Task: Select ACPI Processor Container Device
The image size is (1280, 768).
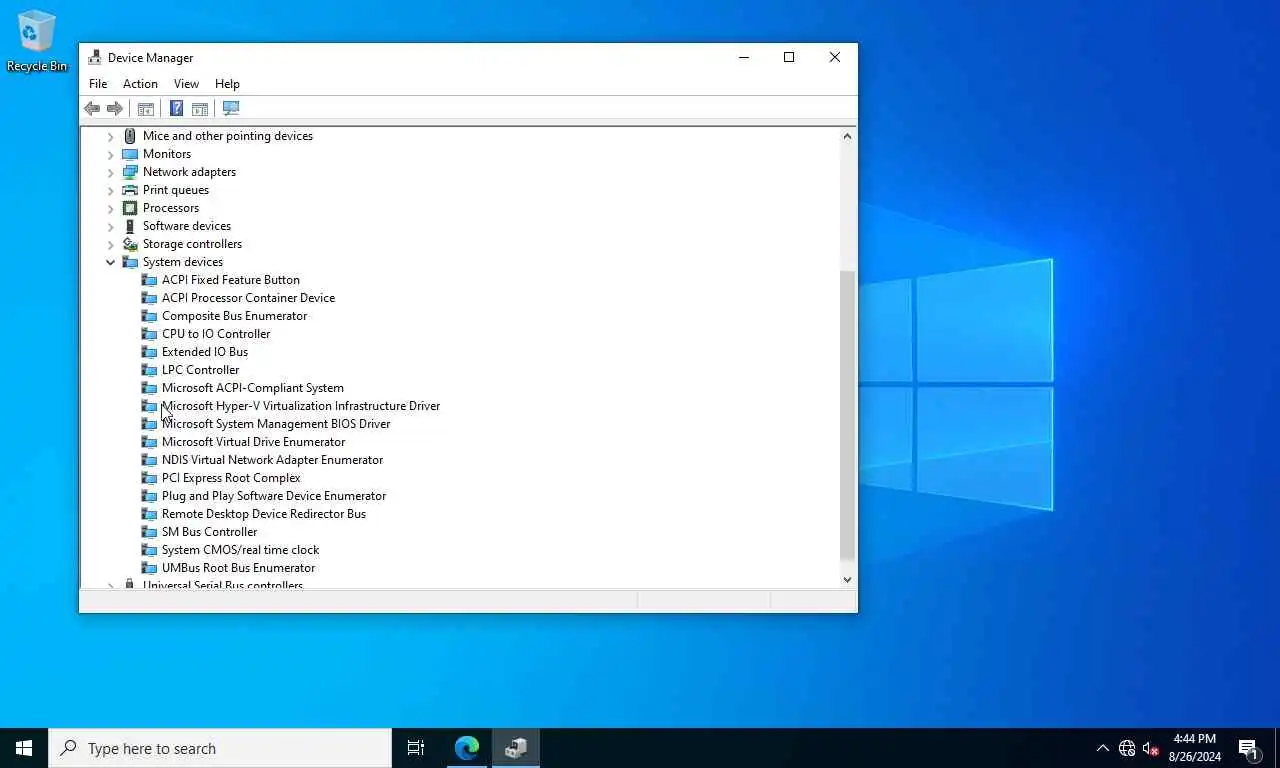Action: click(x=248, y=298)
